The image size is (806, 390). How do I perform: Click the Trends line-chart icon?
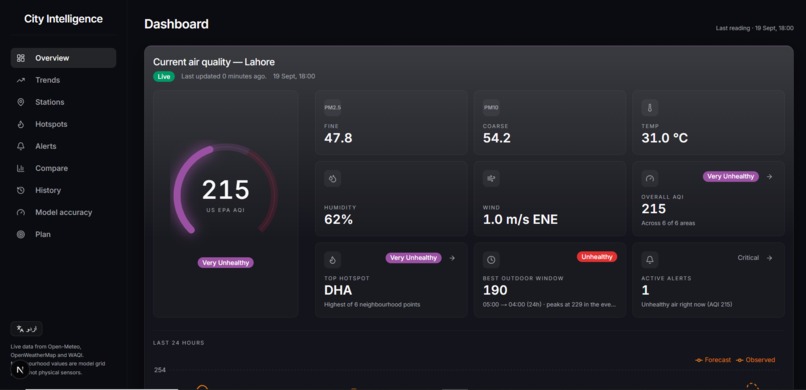pos(21,80)
